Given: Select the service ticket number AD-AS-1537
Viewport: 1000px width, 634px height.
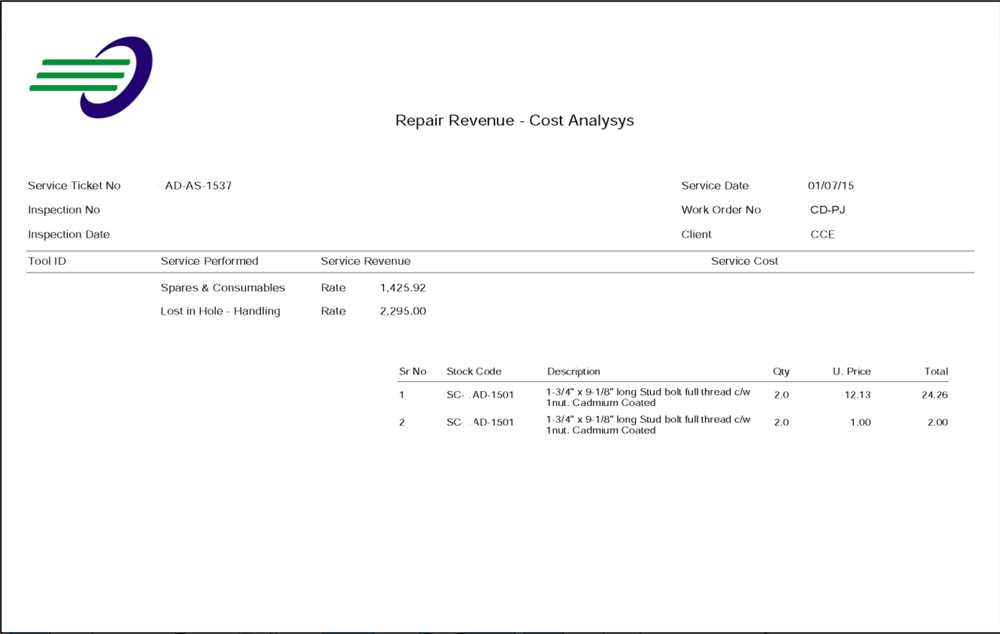Looking at the screenshot, I should 198,186.
